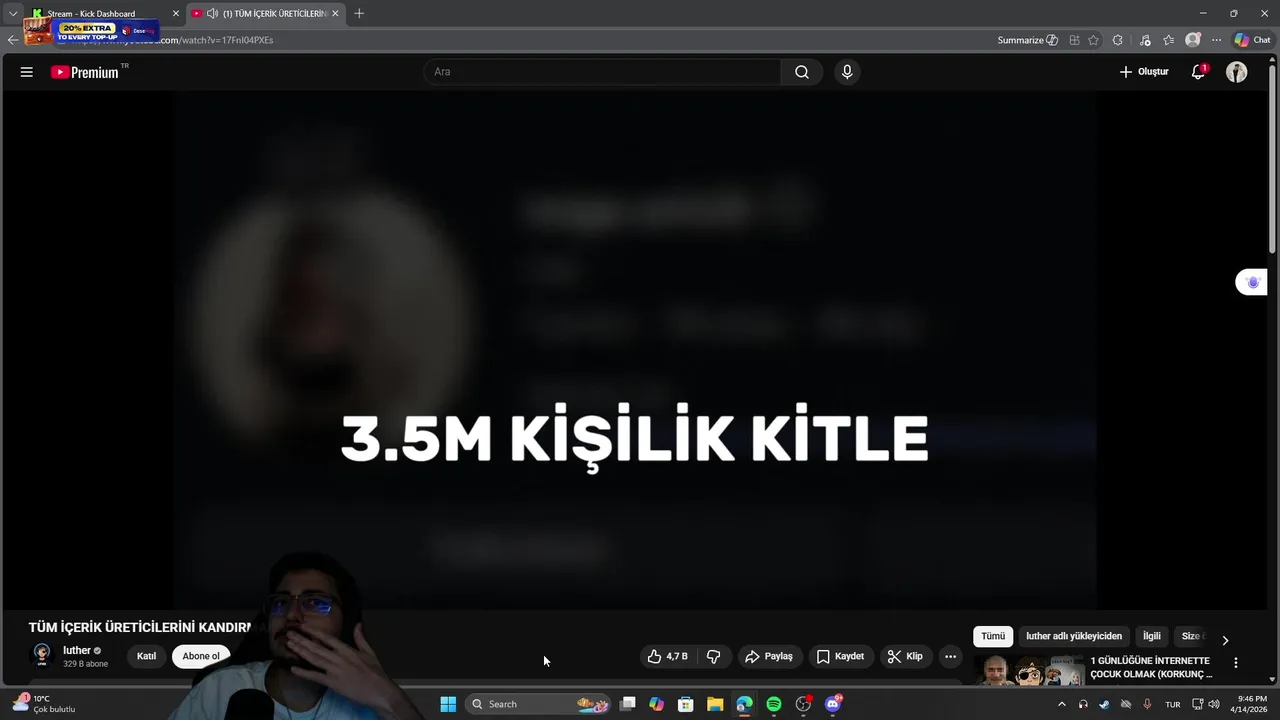Switch TUR keyboard language
The width and height of the screenshot is (1280, 720).
coord(1173,704)
